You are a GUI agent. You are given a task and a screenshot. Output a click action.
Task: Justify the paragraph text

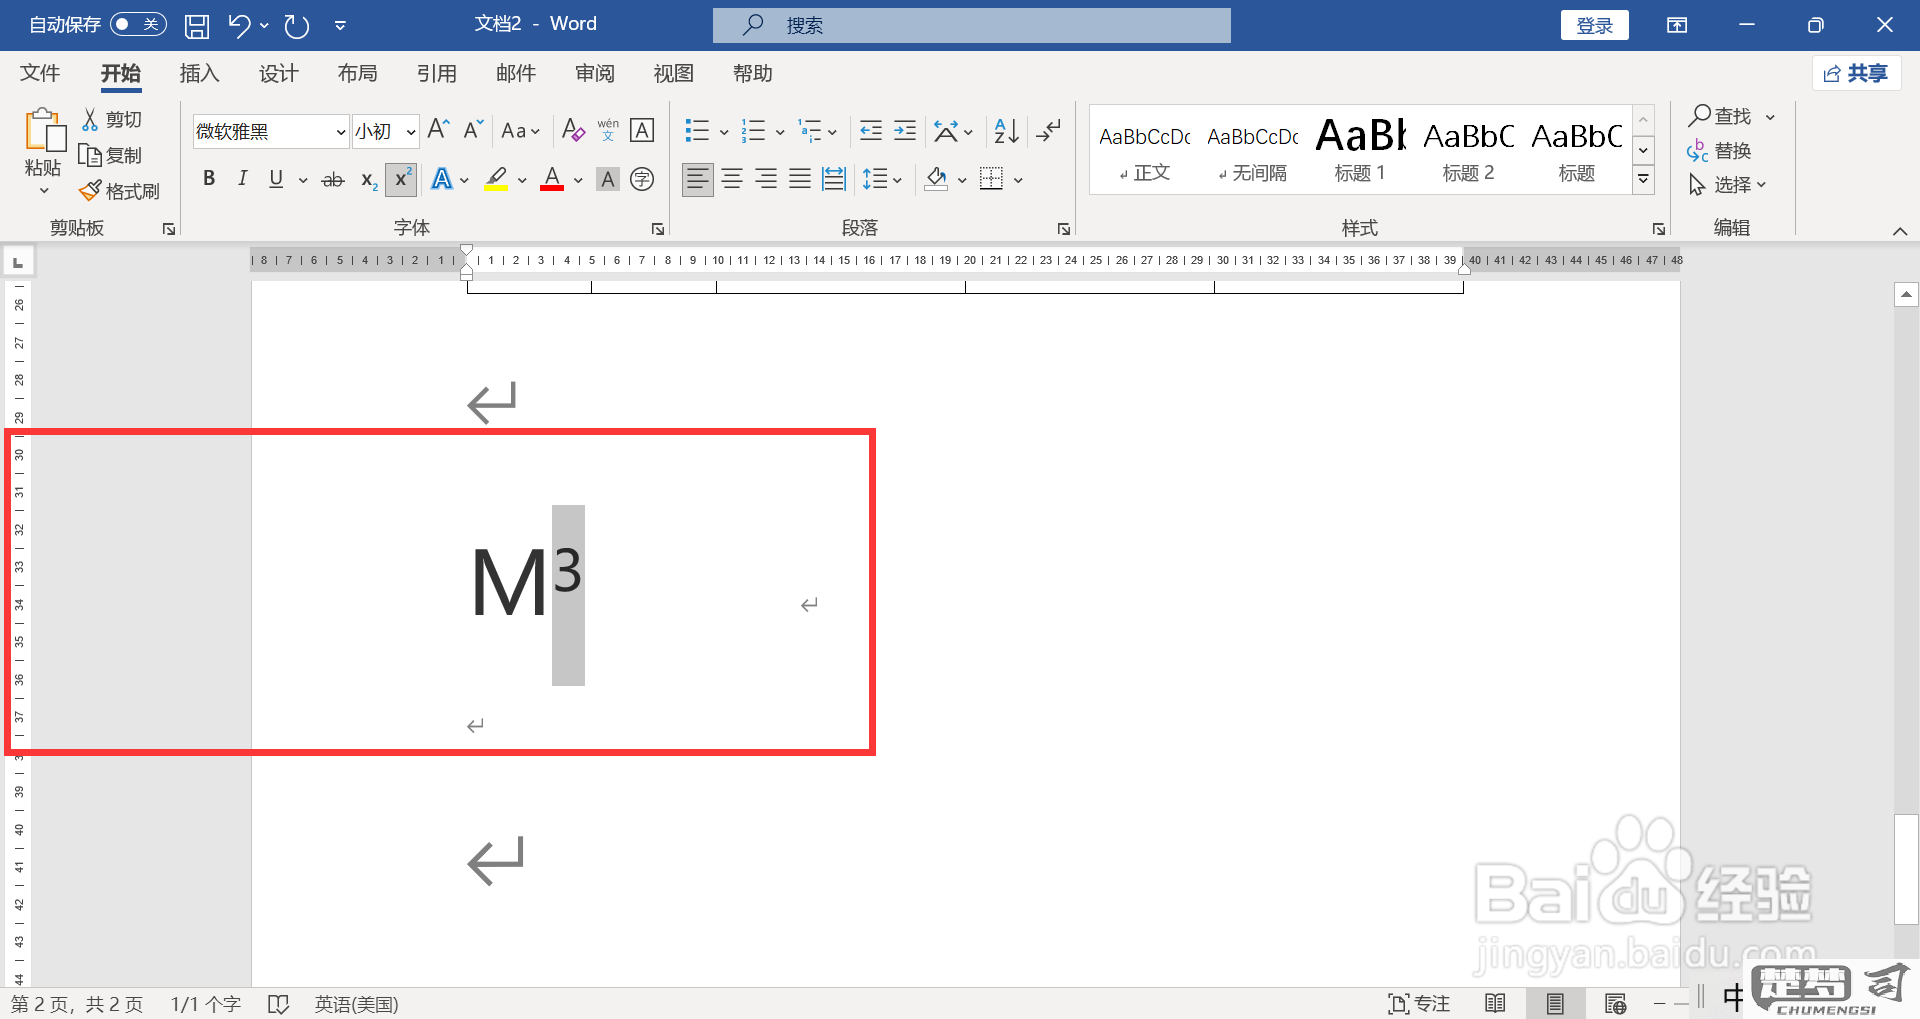[x=800, y=179]
